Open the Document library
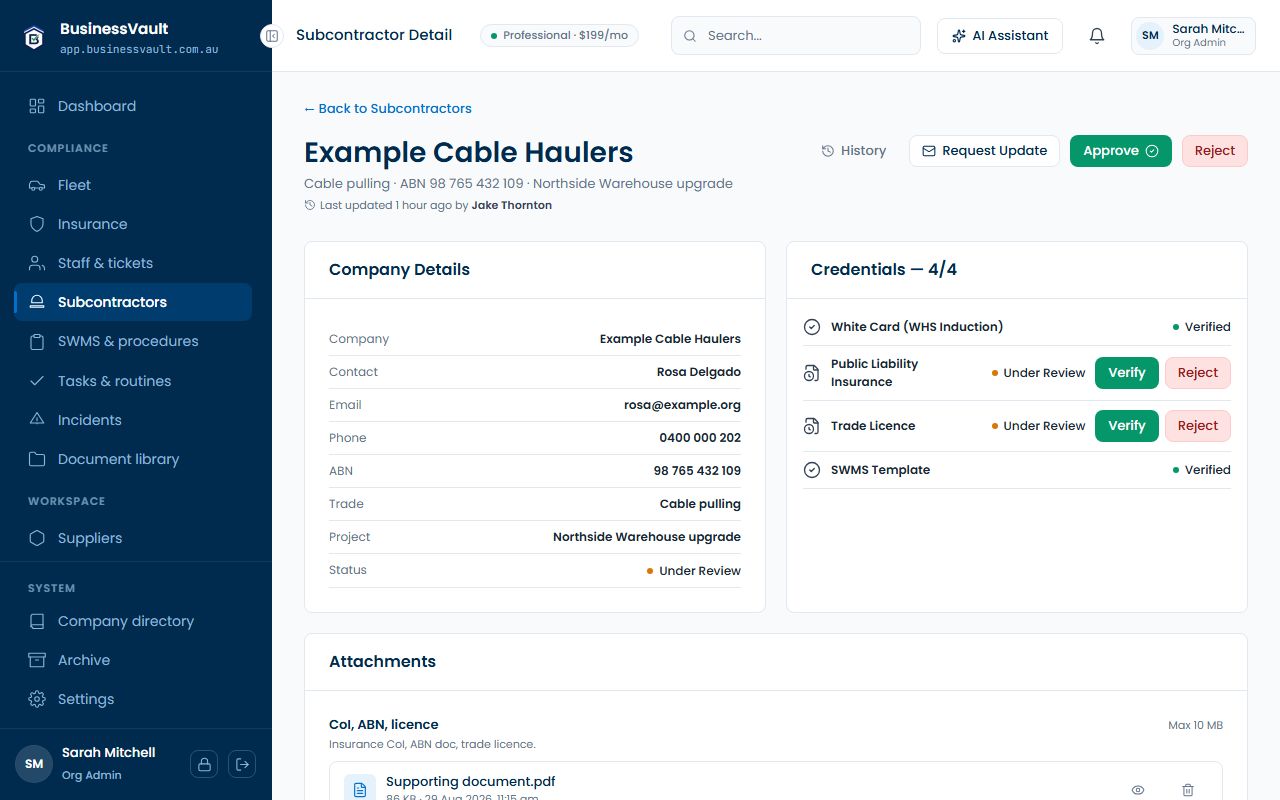The image size is (1280, 800). (133, 459)
